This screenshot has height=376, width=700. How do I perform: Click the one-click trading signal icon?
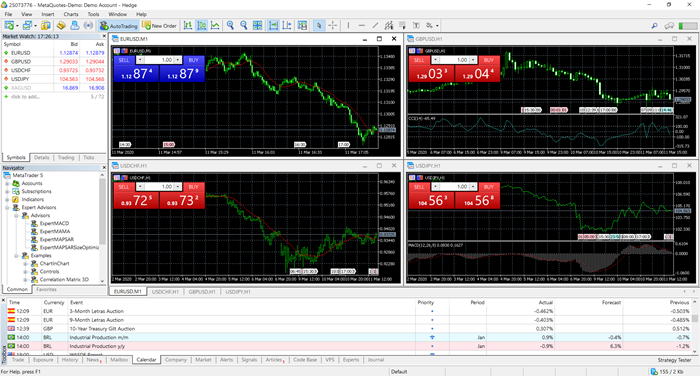coord(88,25)
